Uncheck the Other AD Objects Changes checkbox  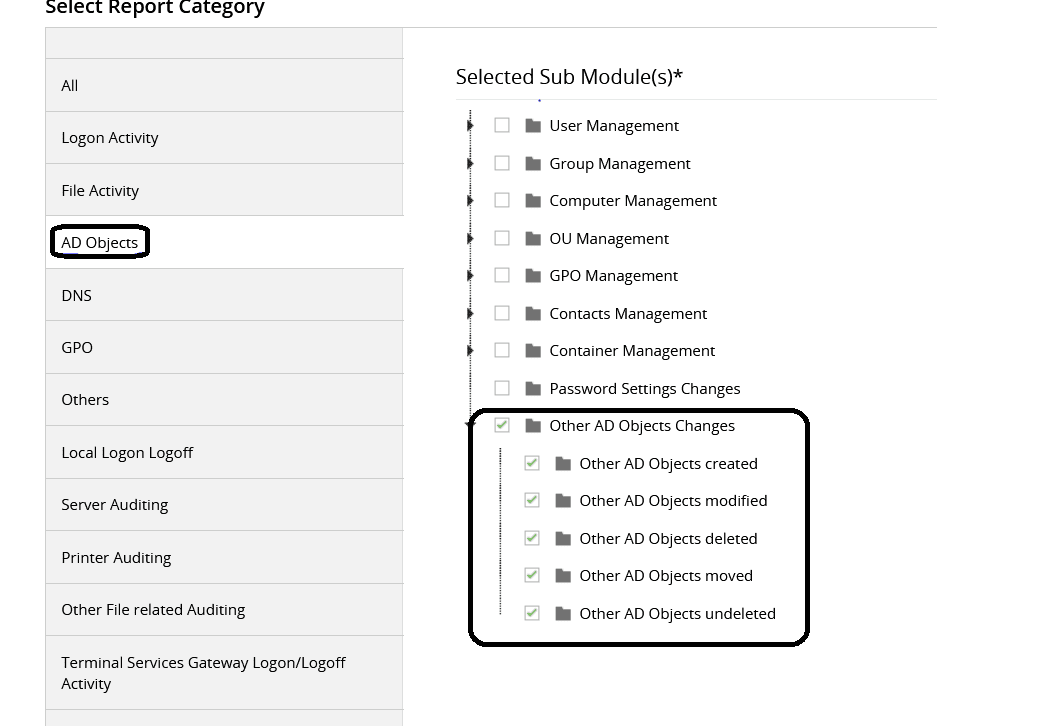click(x=502, y=425)
